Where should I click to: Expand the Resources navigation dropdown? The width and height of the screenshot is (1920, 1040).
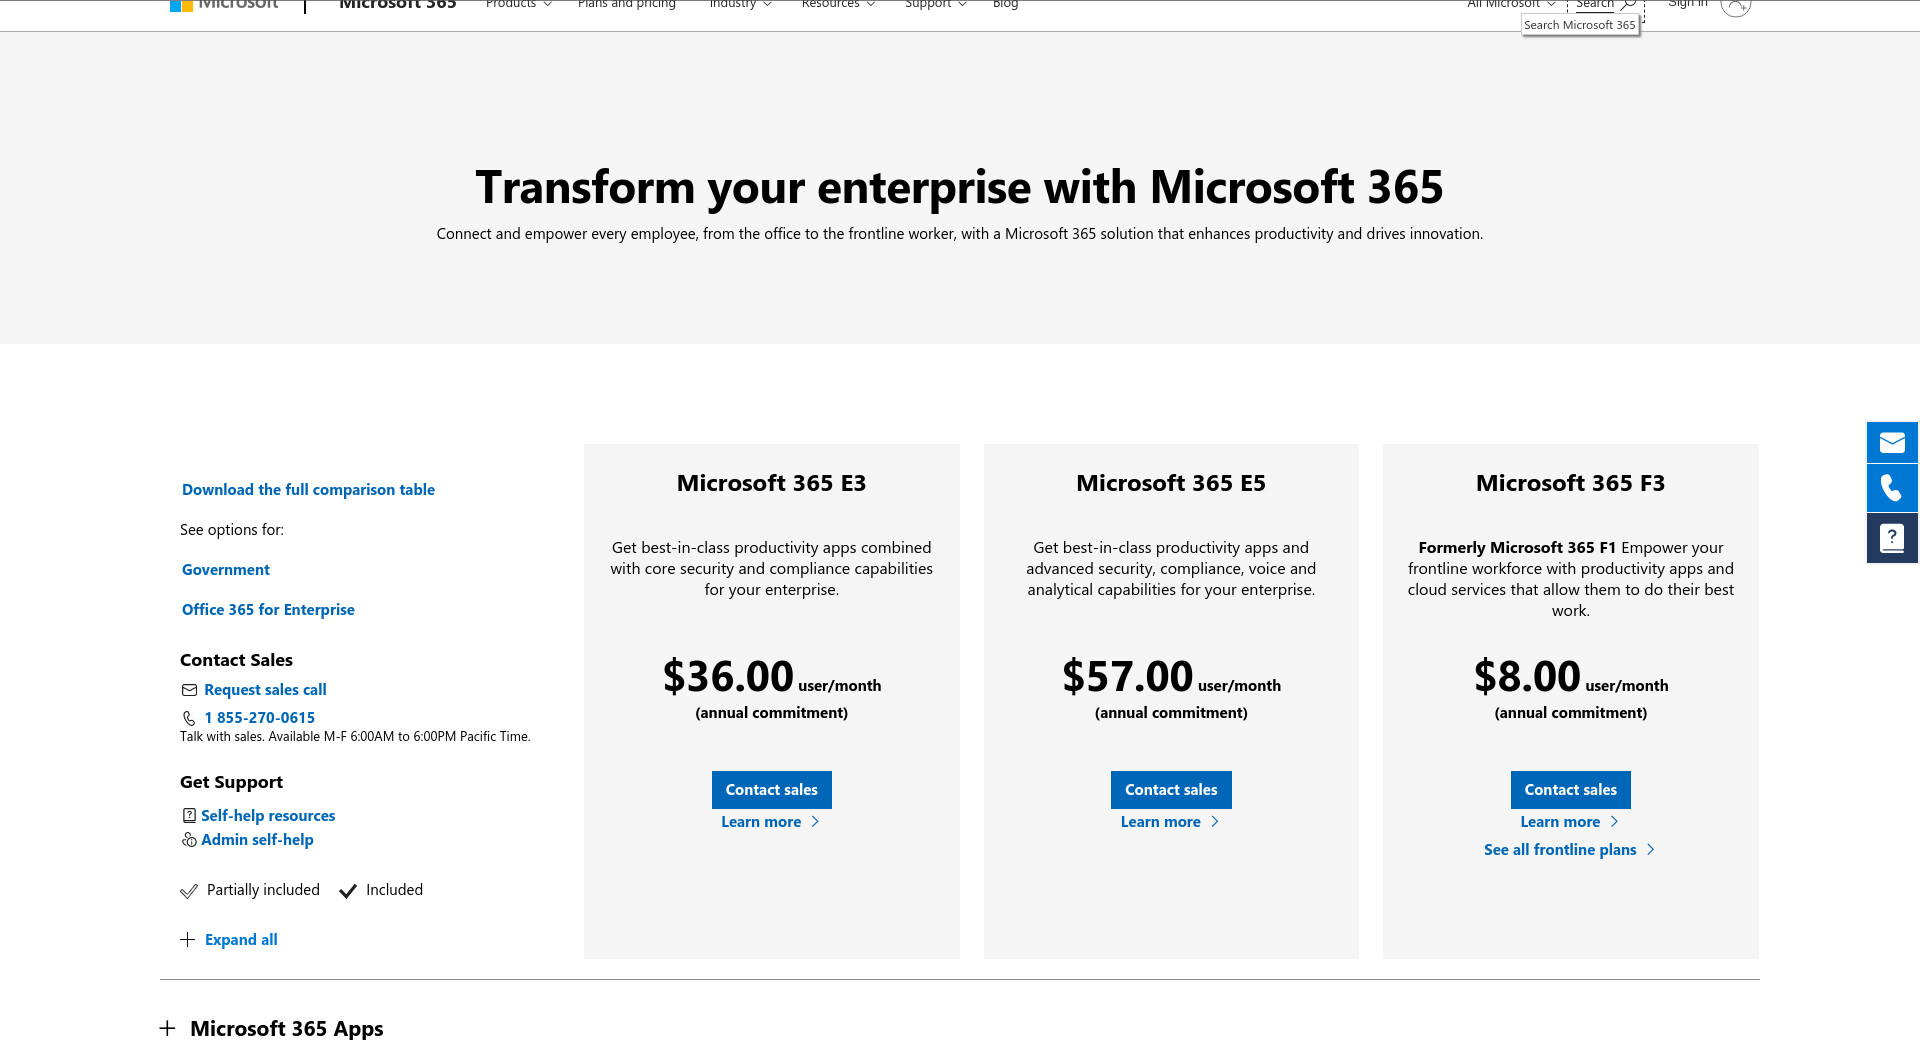(838, 5)
